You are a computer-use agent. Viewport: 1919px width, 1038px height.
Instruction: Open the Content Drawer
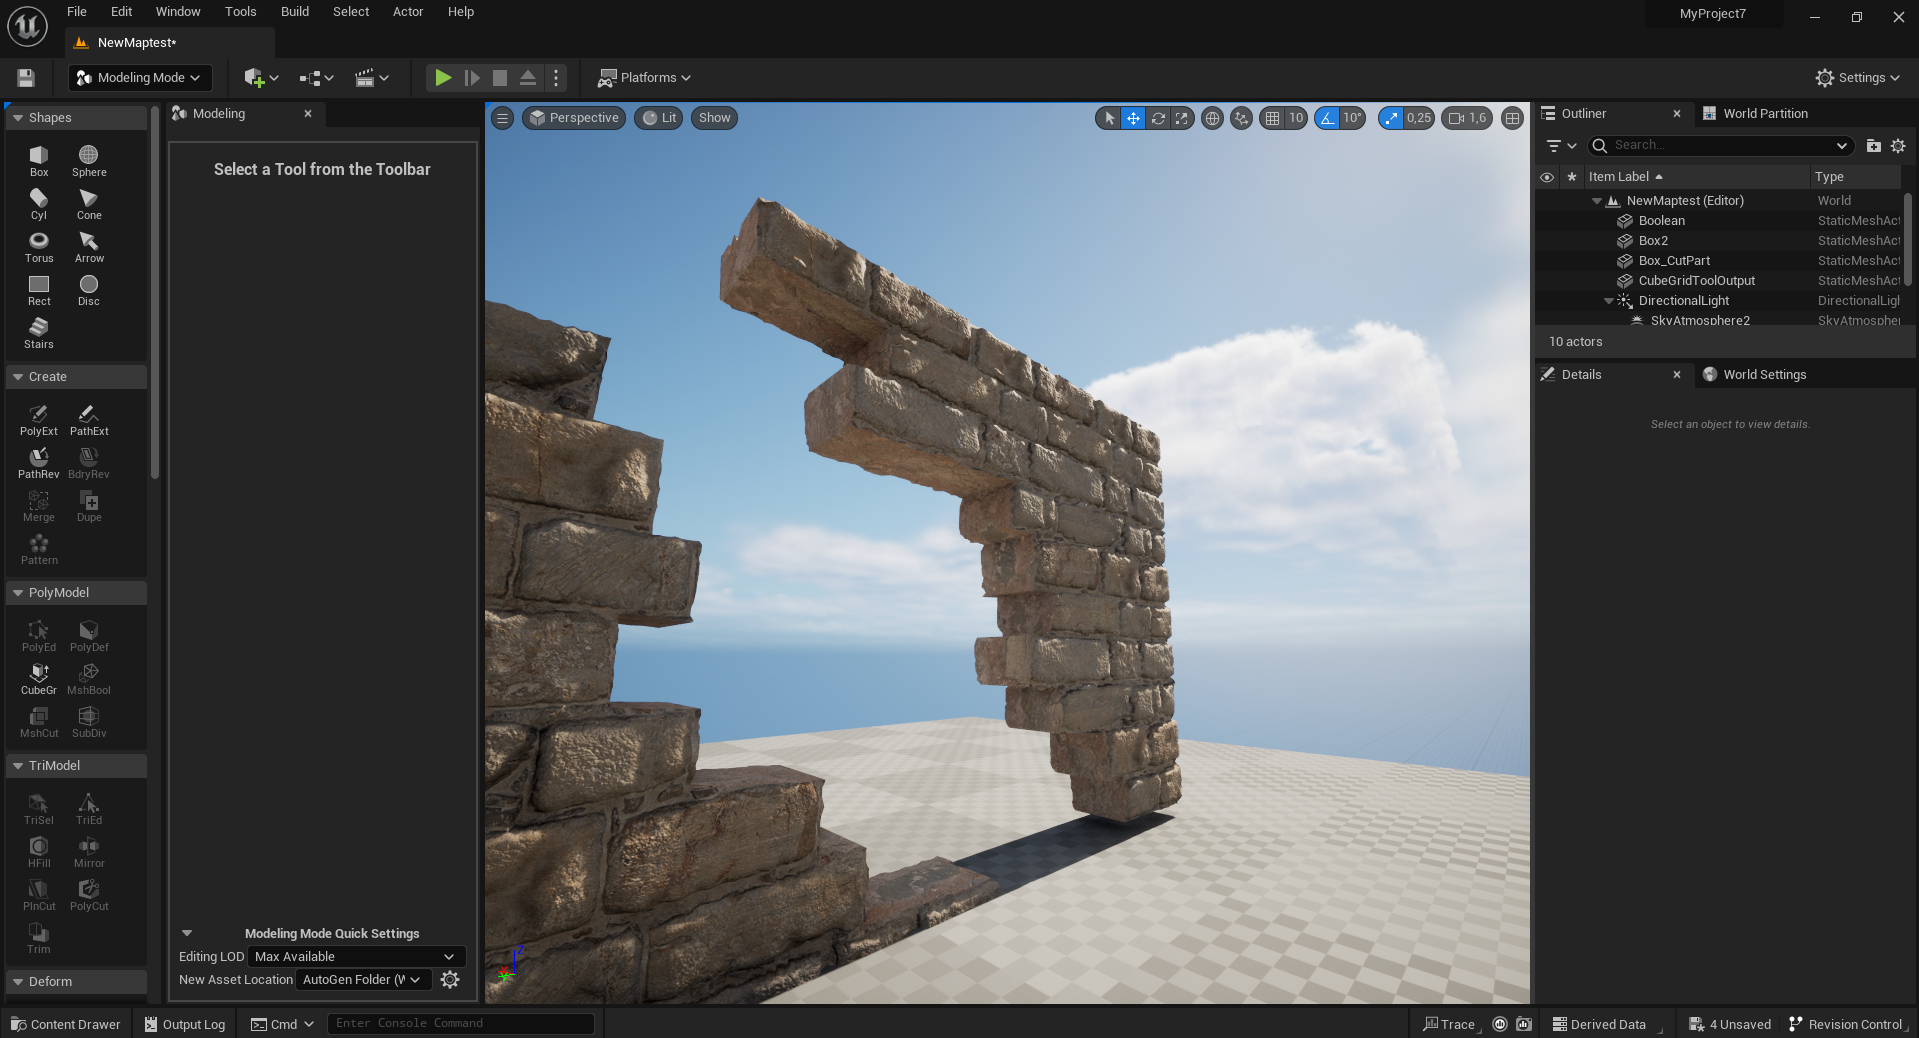point(66,1024)
